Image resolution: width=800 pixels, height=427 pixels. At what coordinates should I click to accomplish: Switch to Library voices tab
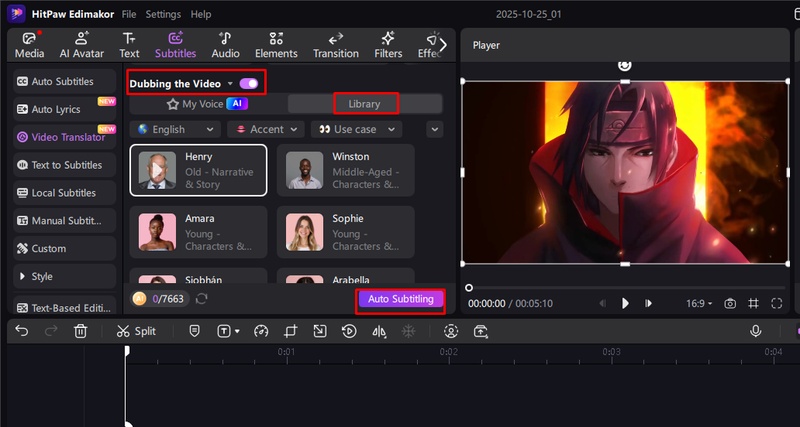pos(364,104)
